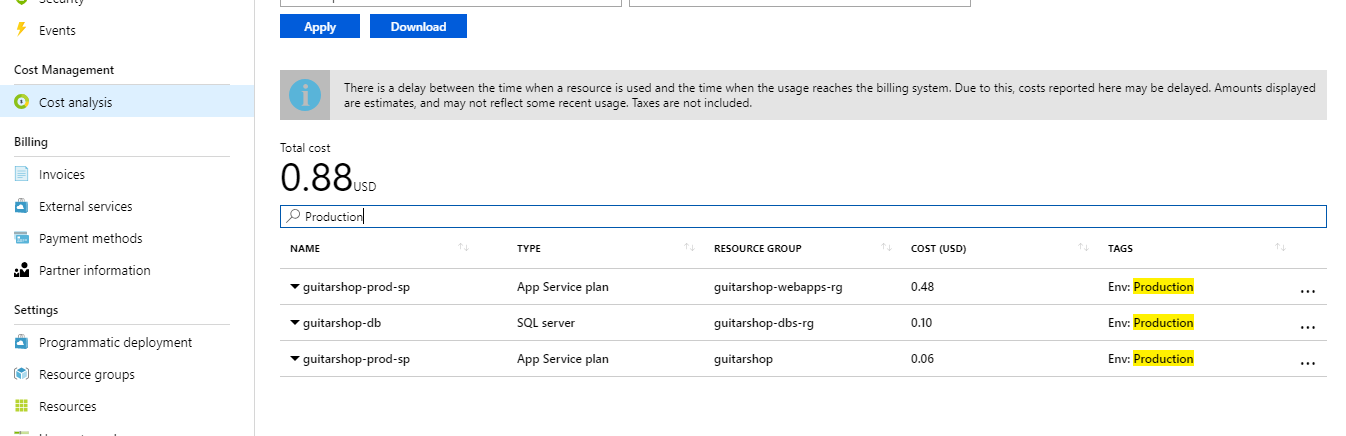Open the ellipsis menu for the 0.06 cost row

click(x=1307, y=363)
